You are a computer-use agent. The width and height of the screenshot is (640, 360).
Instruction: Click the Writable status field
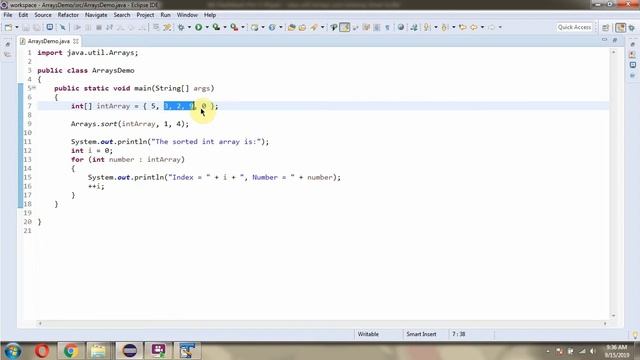click(368, 334)
